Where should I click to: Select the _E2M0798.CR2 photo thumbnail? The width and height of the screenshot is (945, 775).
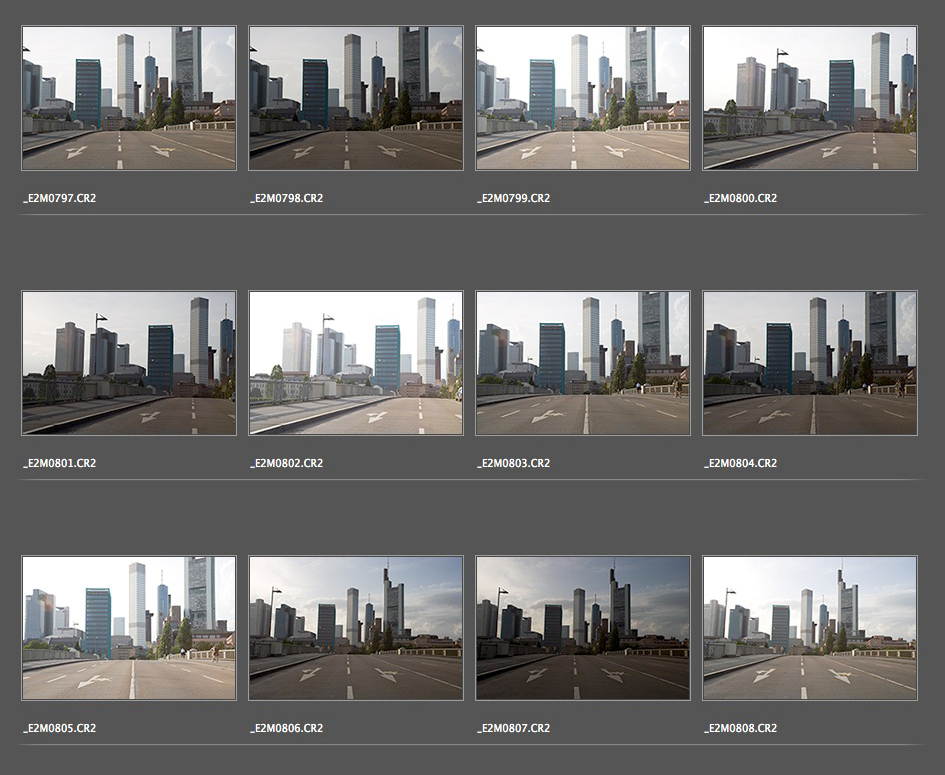[356, 98]
